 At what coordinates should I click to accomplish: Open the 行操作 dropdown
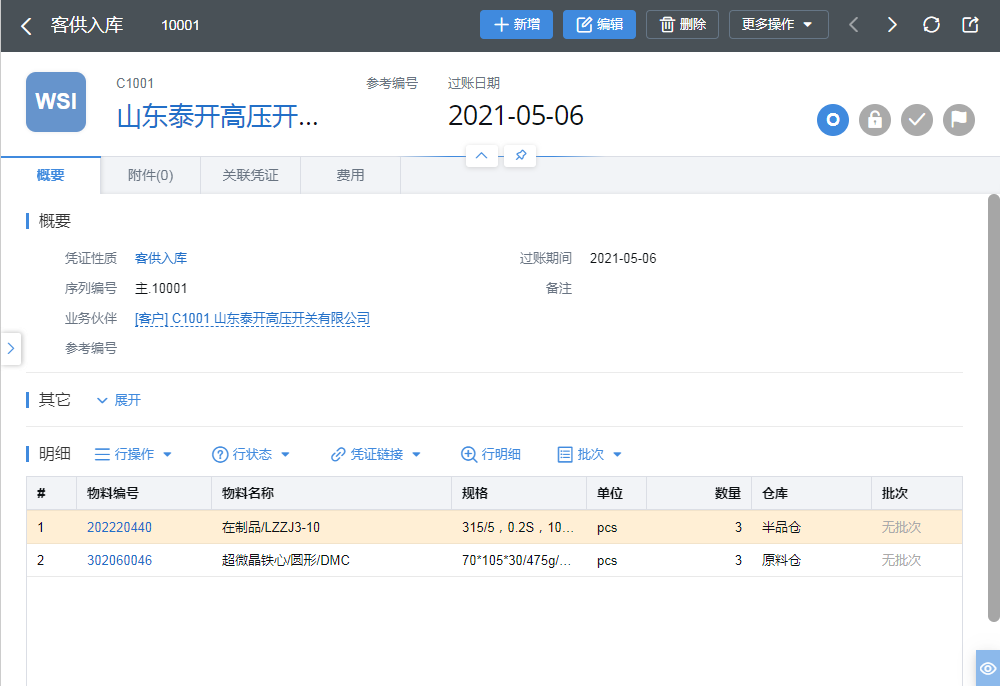(133, 454)
